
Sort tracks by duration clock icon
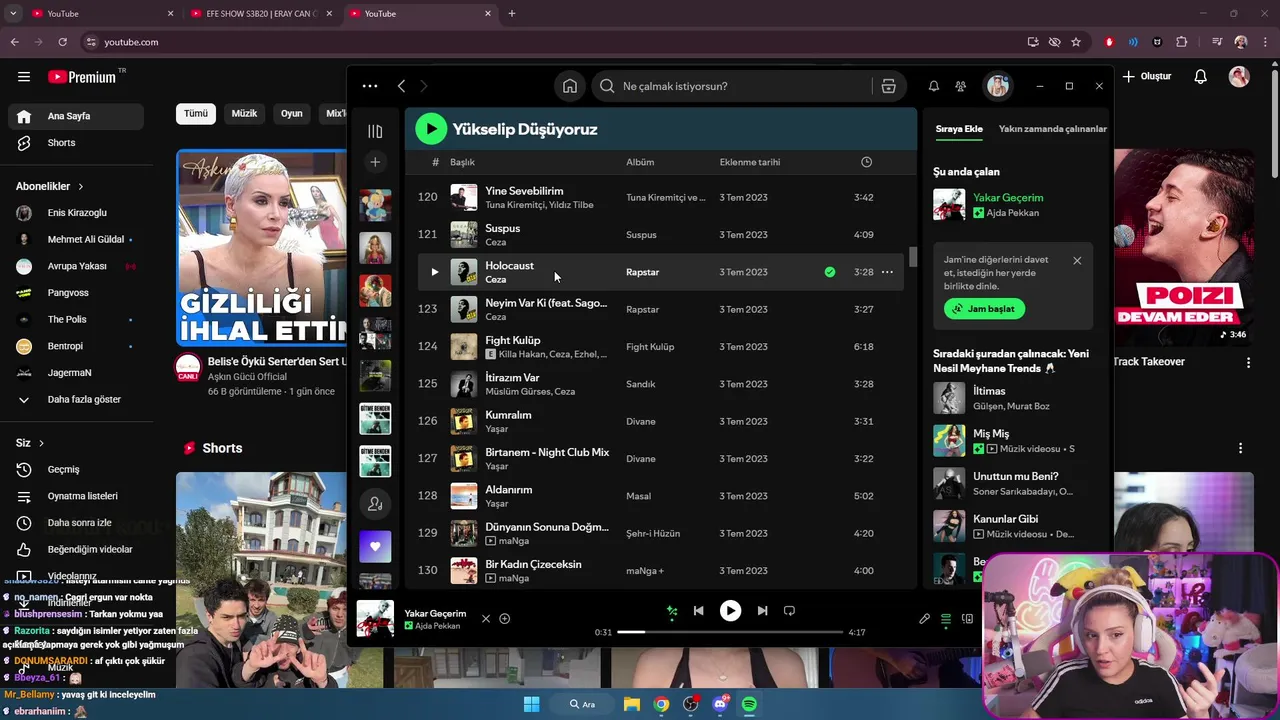click(866, 162)
